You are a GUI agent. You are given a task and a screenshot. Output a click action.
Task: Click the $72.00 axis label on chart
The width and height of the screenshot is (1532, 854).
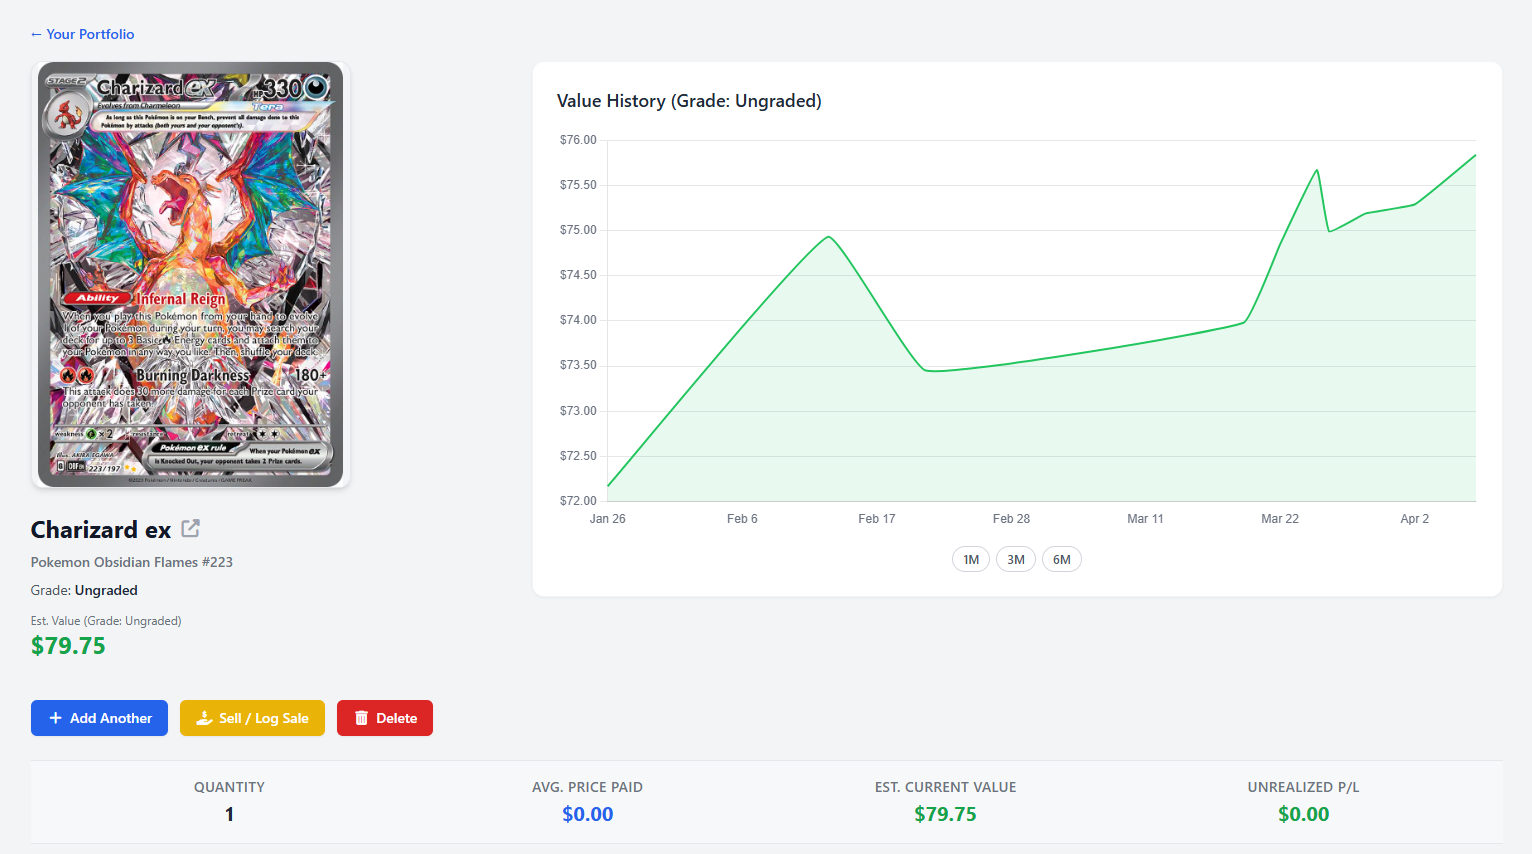578,501
